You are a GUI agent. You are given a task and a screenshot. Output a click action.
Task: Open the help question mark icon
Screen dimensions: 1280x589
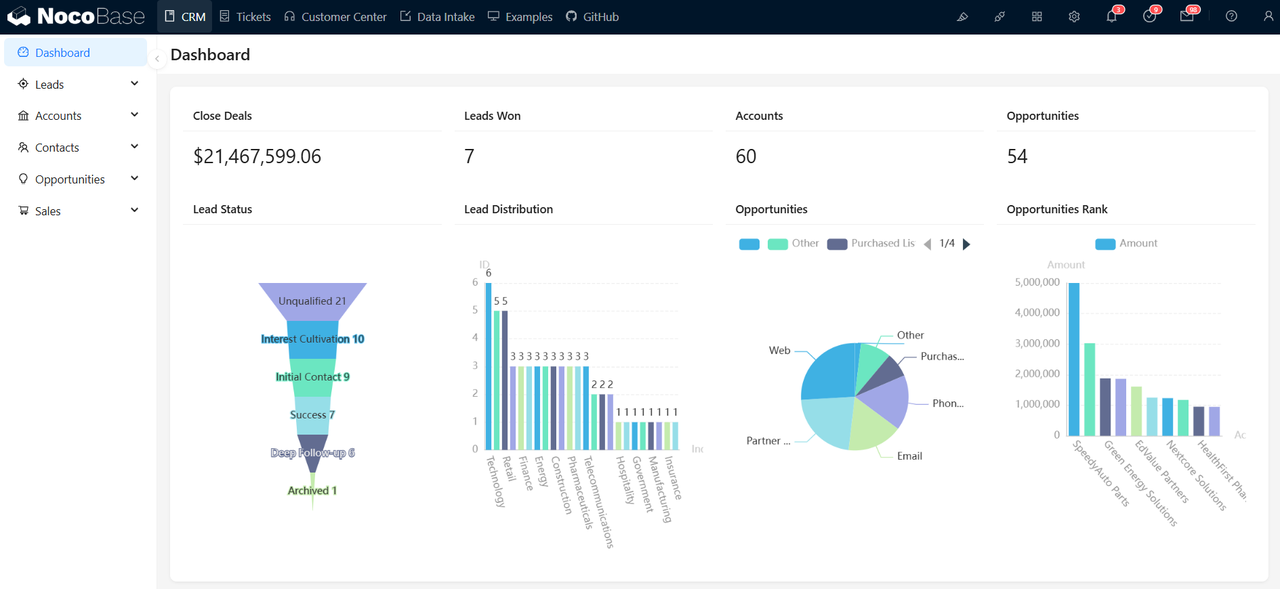pos(1231,17)
